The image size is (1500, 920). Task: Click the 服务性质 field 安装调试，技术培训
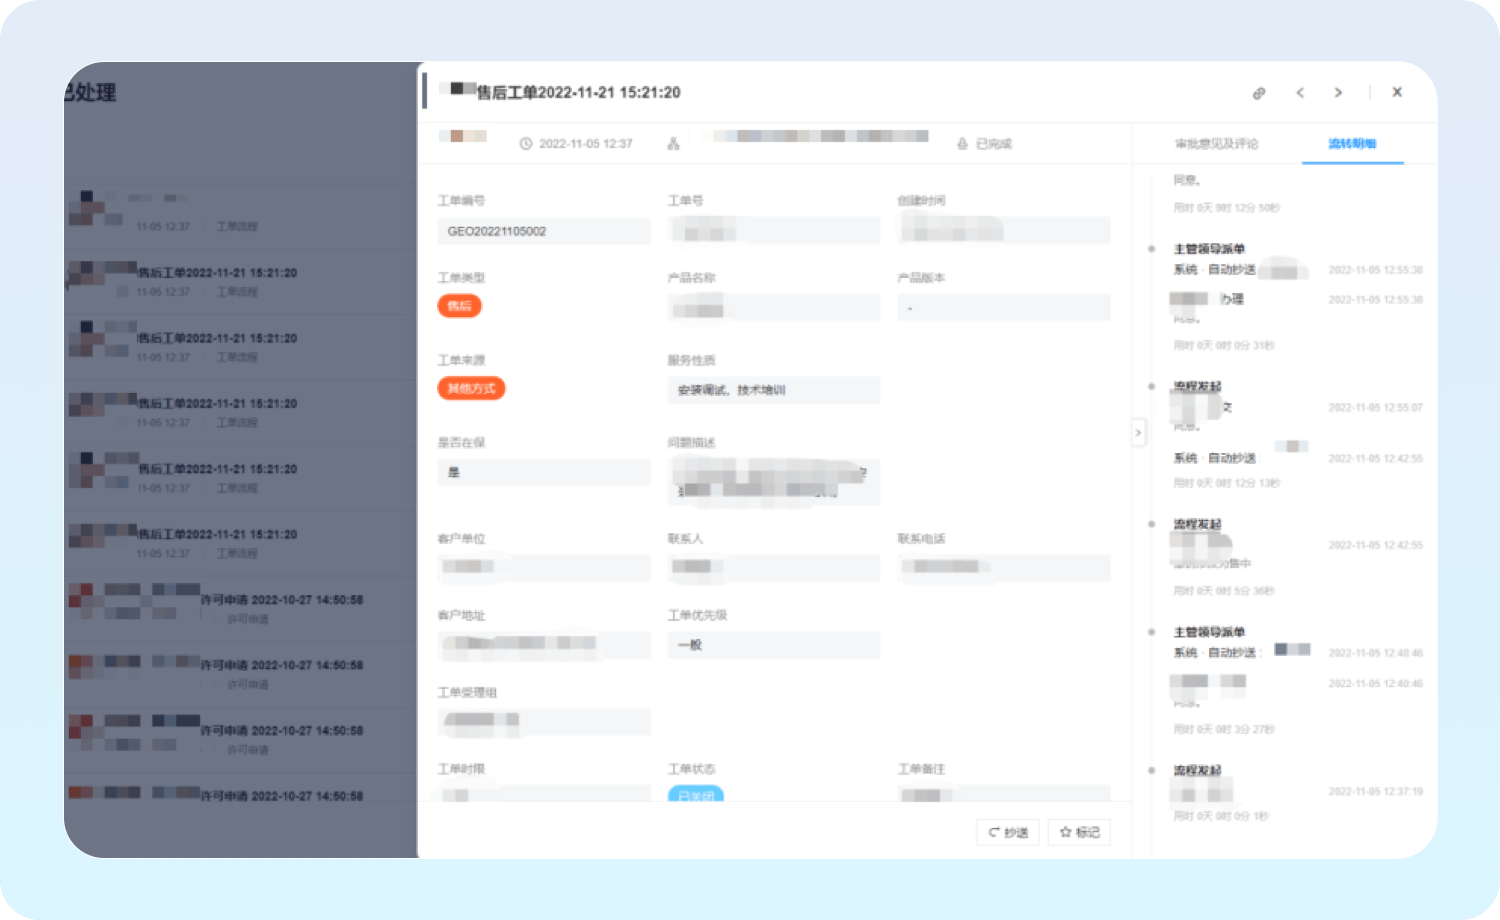773,390
